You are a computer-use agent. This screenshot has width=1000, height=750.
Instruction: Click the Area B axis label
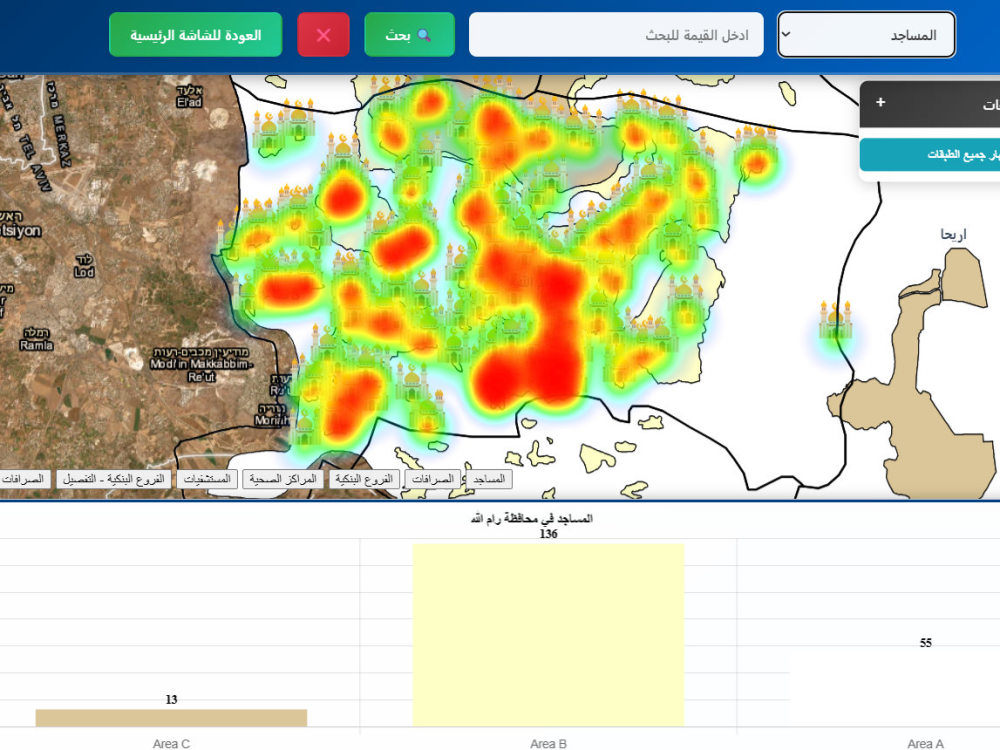click(548, 743)
